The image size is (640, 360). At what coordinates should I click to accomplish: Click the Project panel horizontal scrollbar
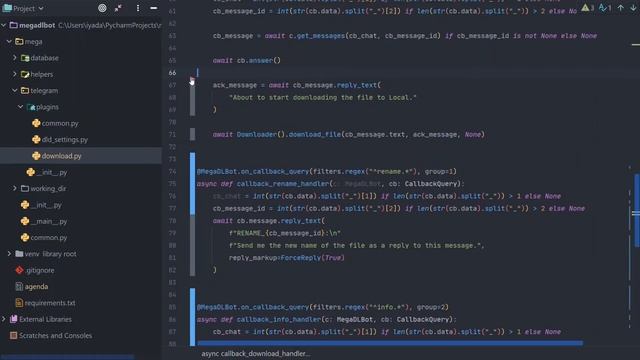tap(67, 357)
